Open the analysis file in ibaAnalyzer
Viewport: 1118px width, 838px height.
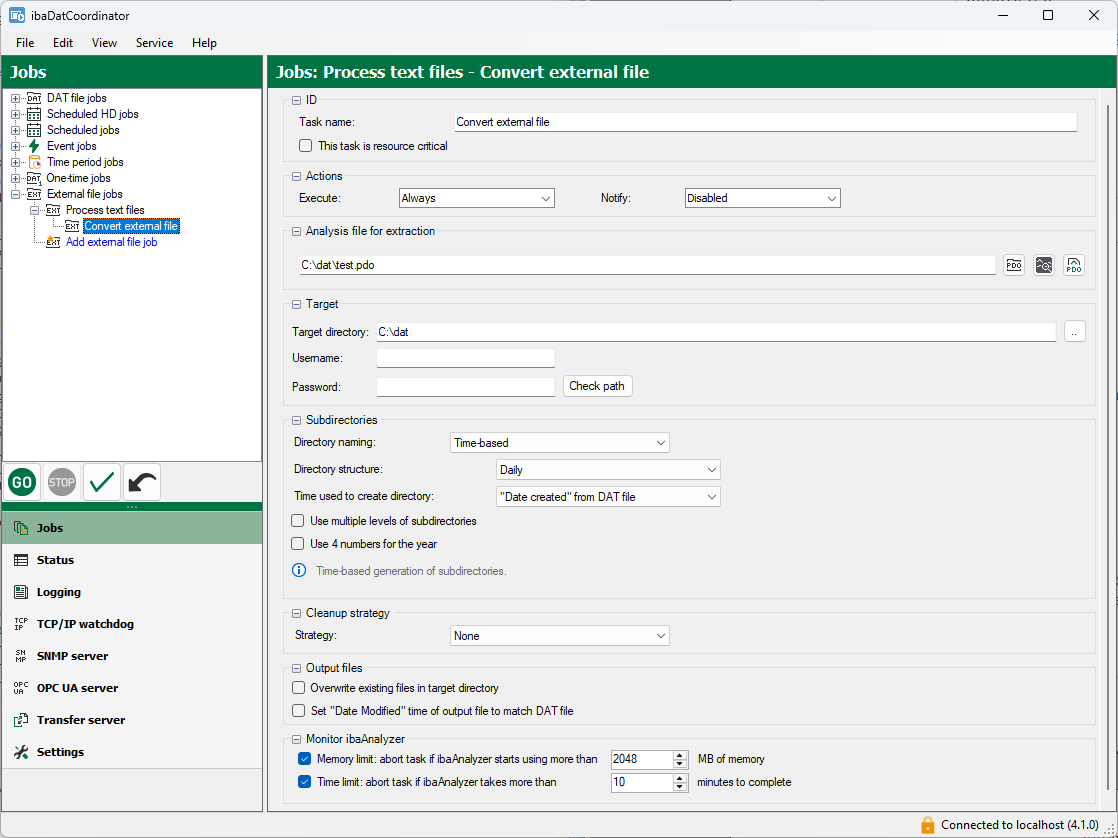[1044, 265]
